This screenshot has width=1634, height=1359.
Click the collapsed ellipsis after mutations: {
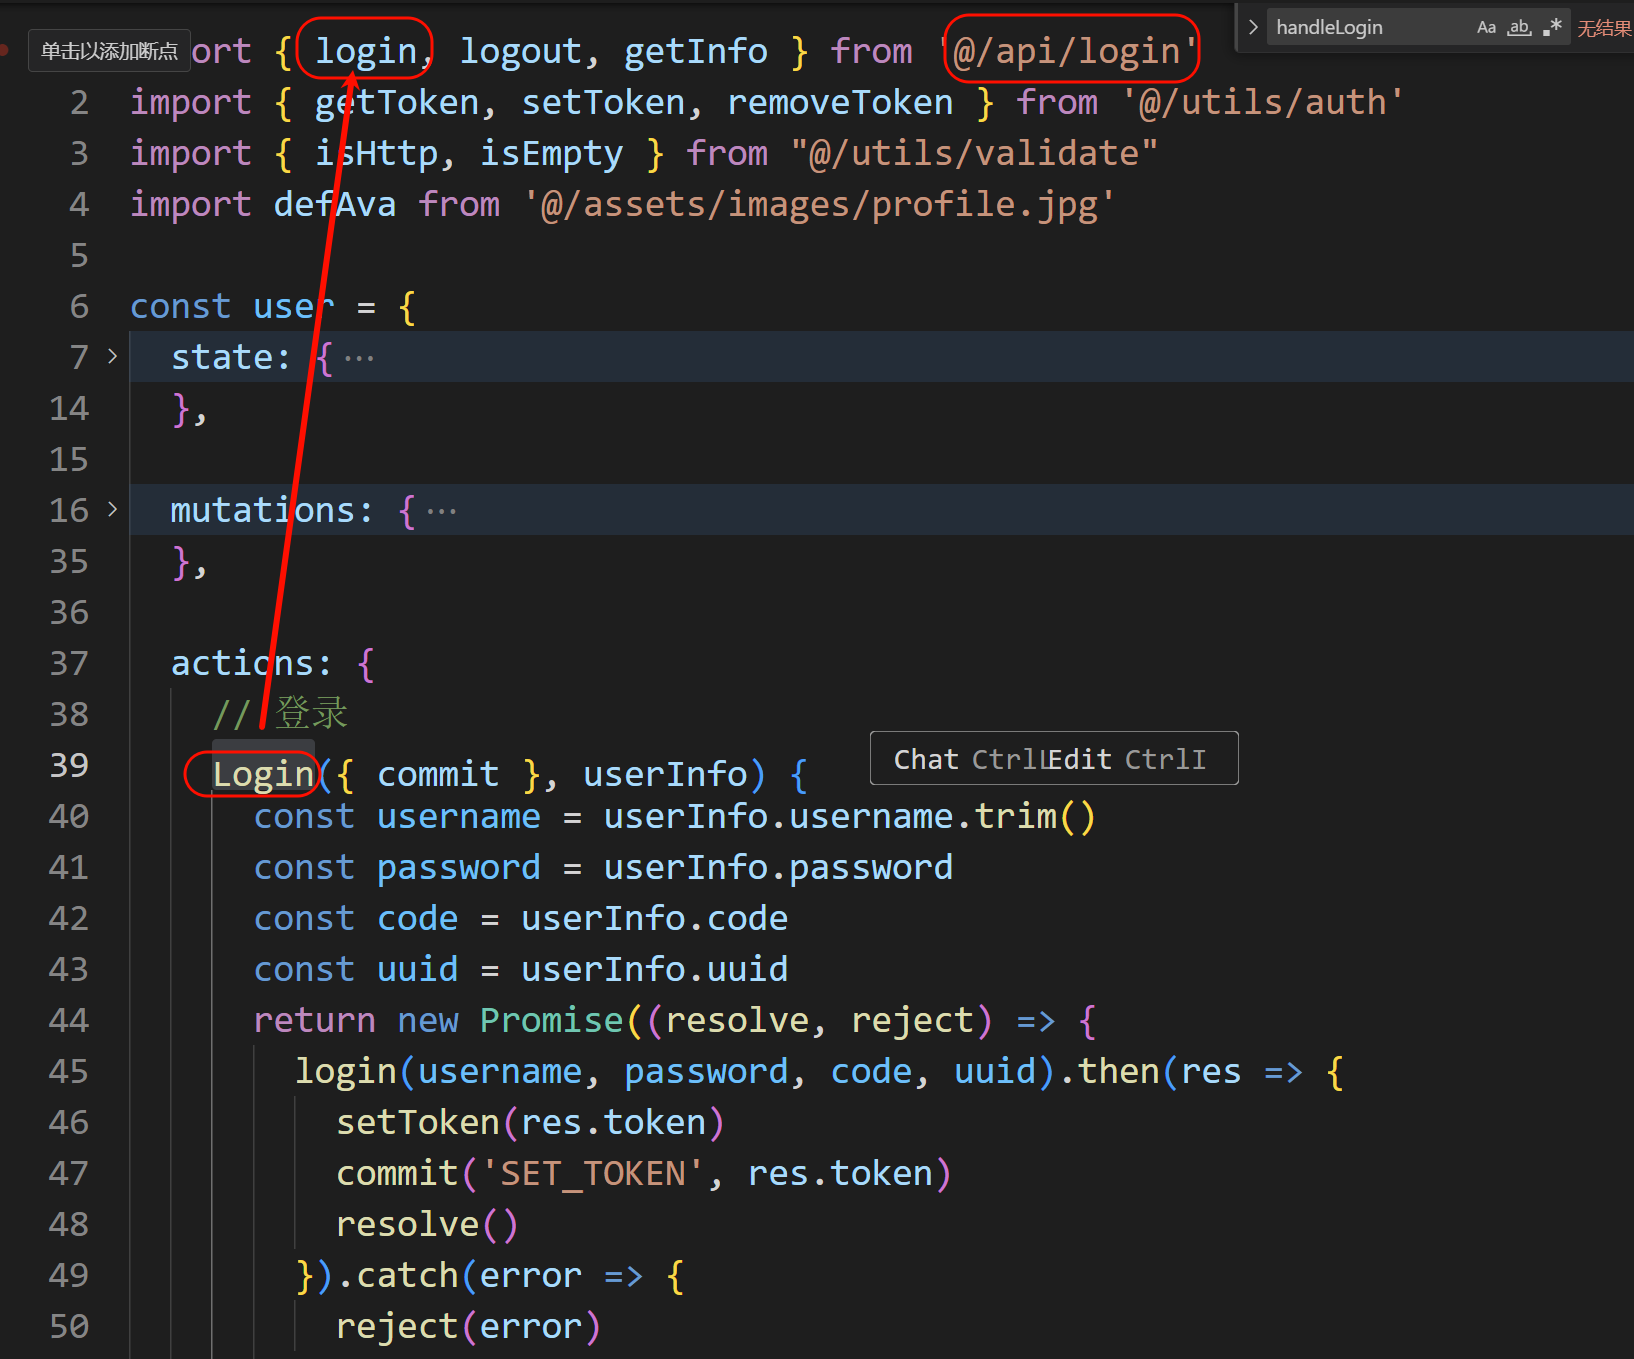(x=441, y=511)
